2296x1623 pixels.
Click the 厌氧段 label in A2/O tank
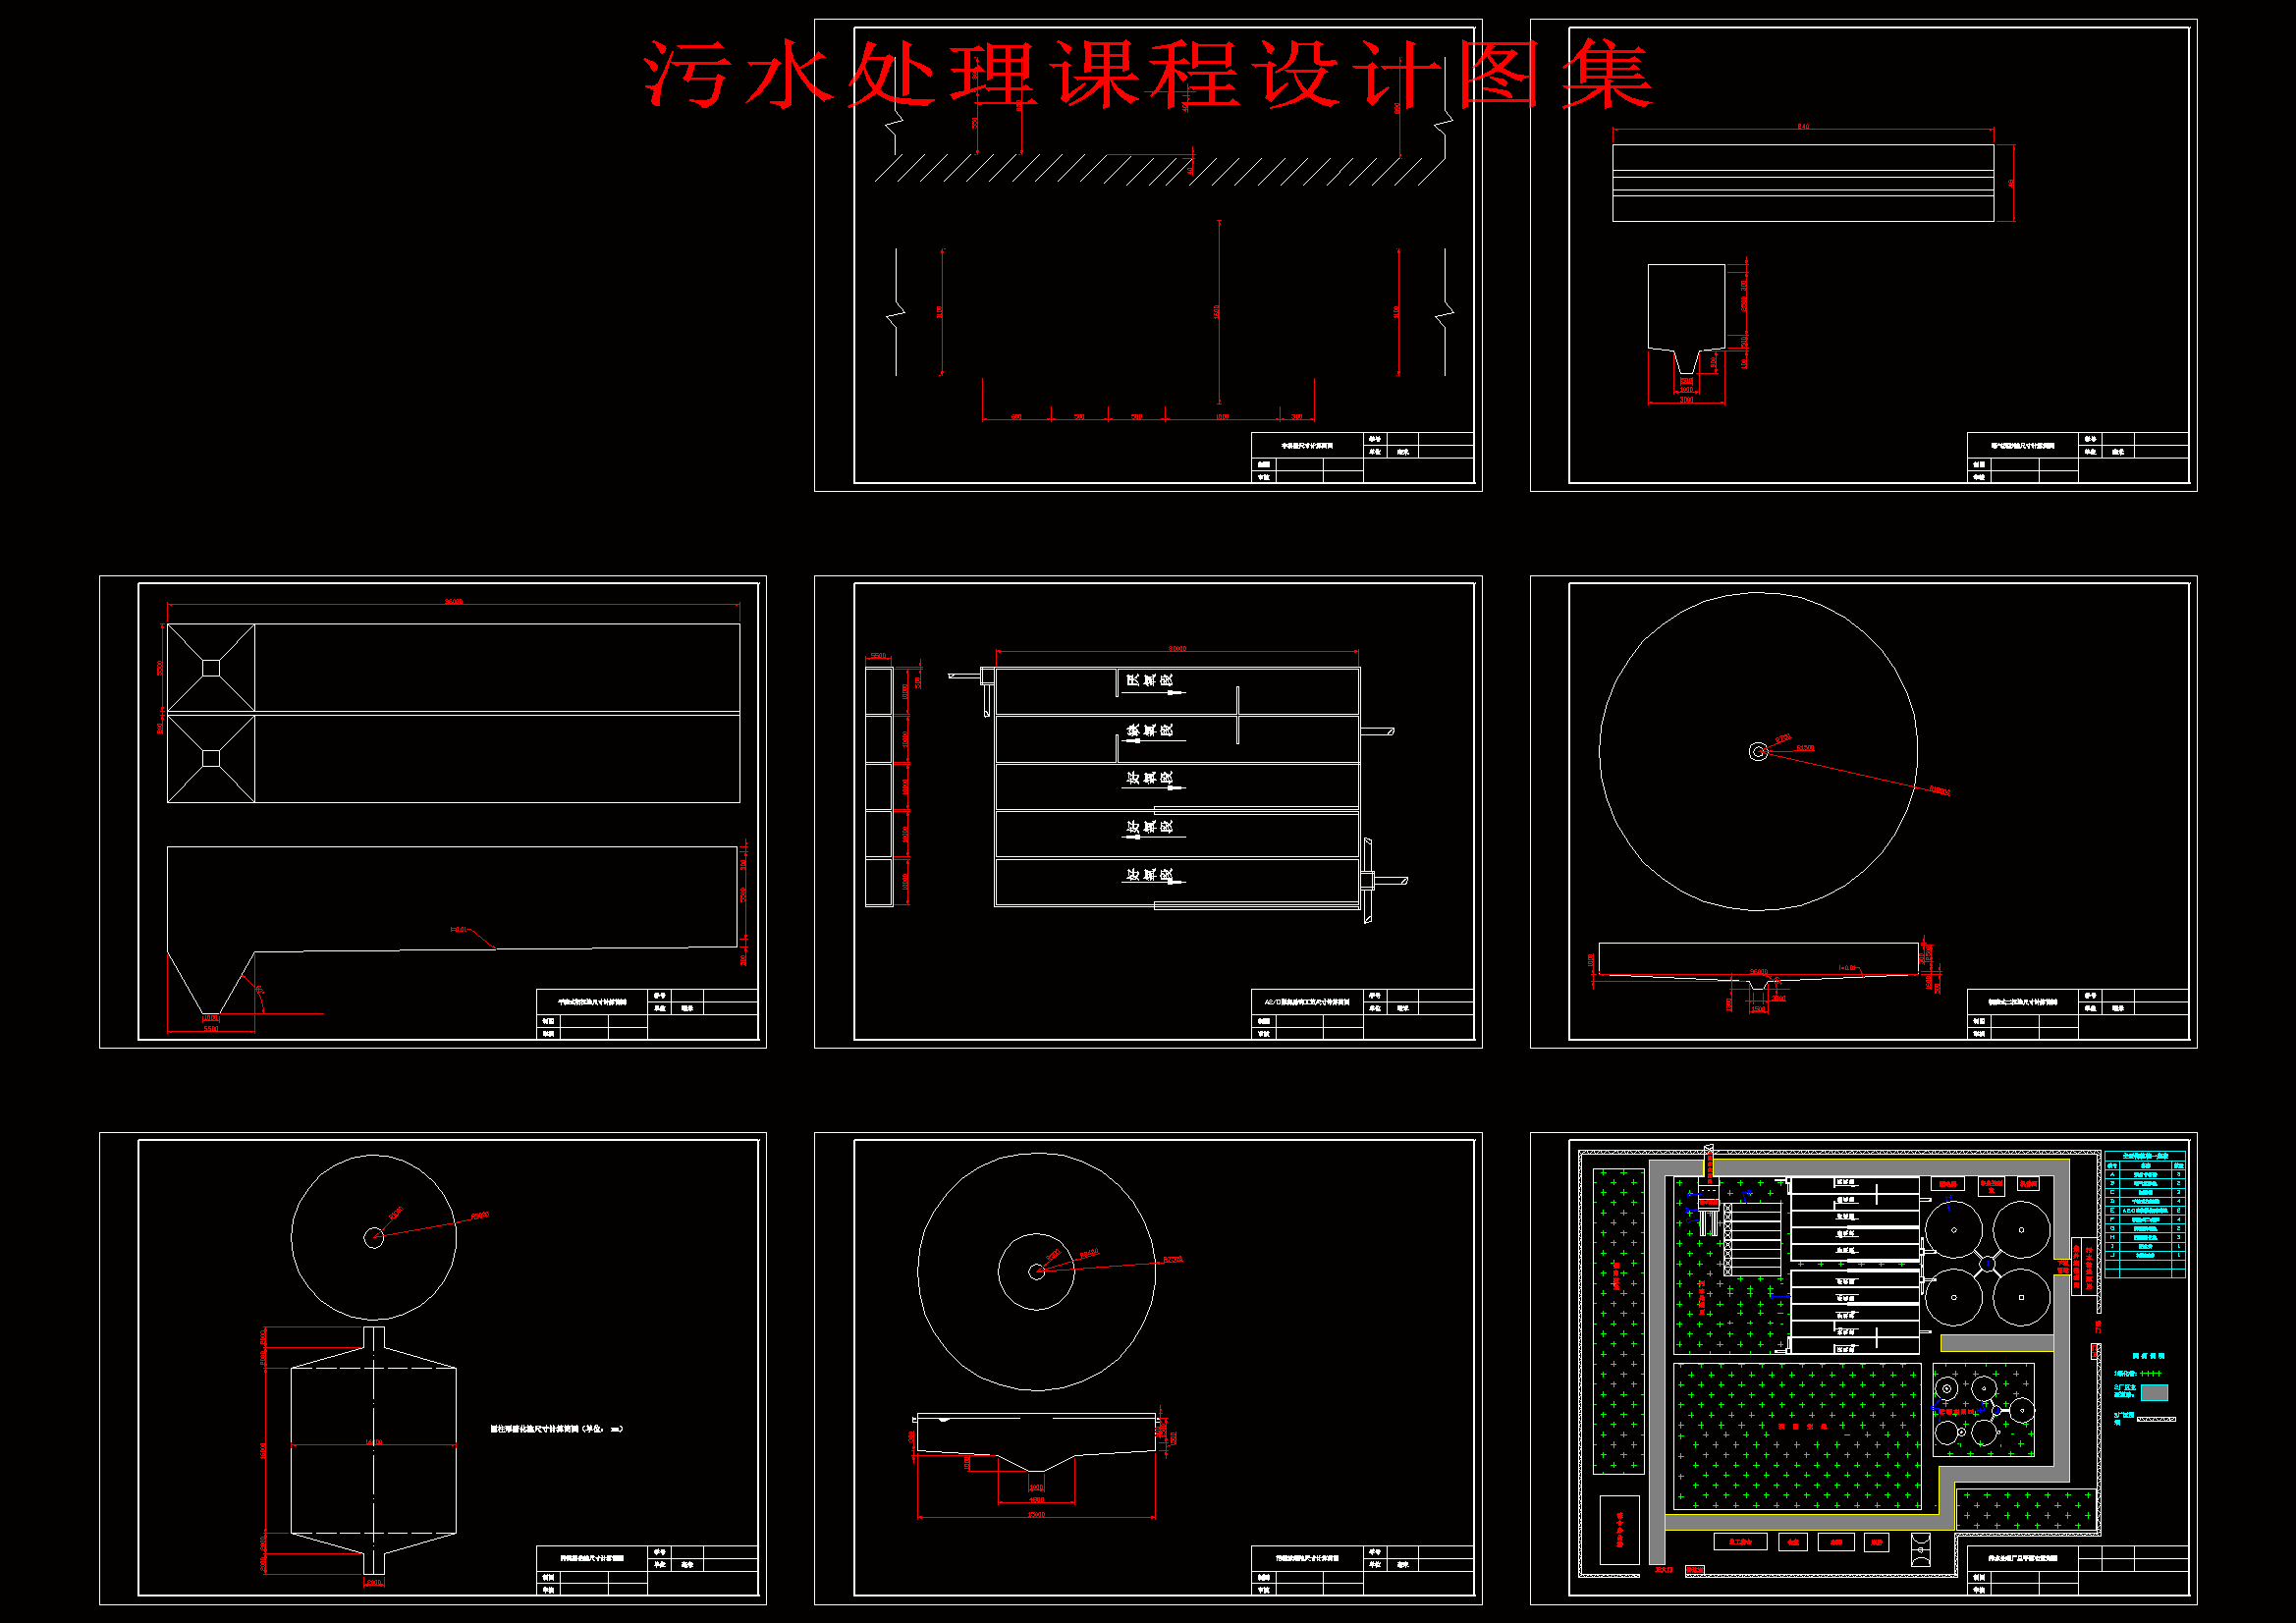click(x=1149, y=680)
